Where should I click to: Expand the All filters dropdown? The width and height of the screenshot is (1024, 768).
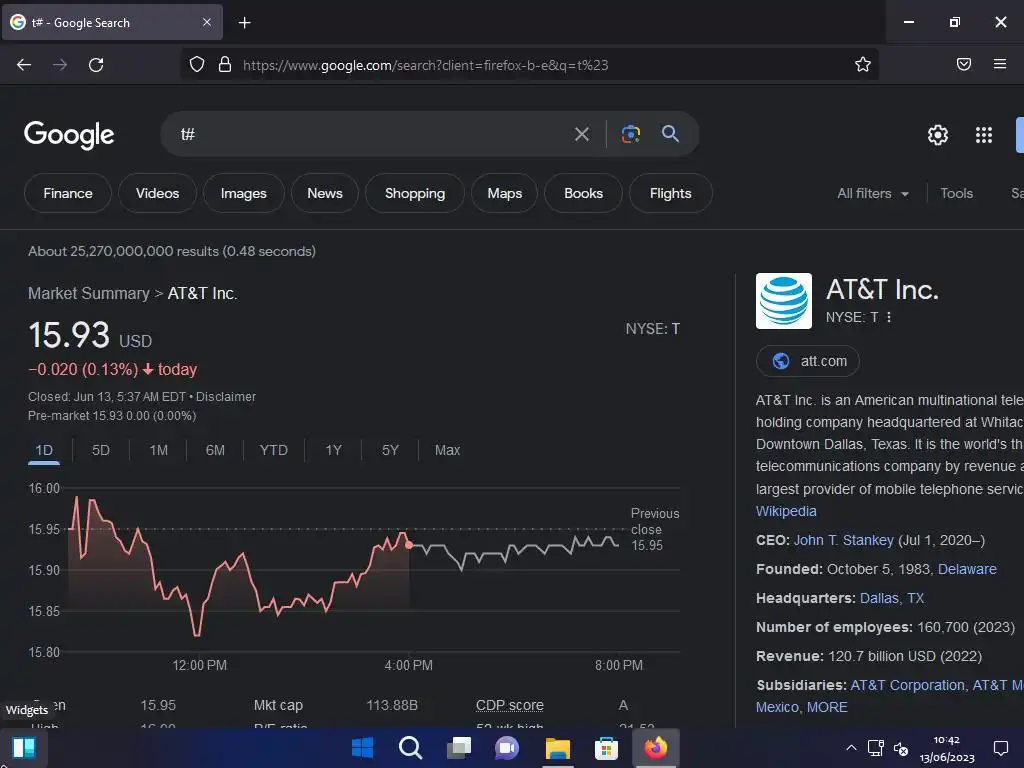pos(872,193)
